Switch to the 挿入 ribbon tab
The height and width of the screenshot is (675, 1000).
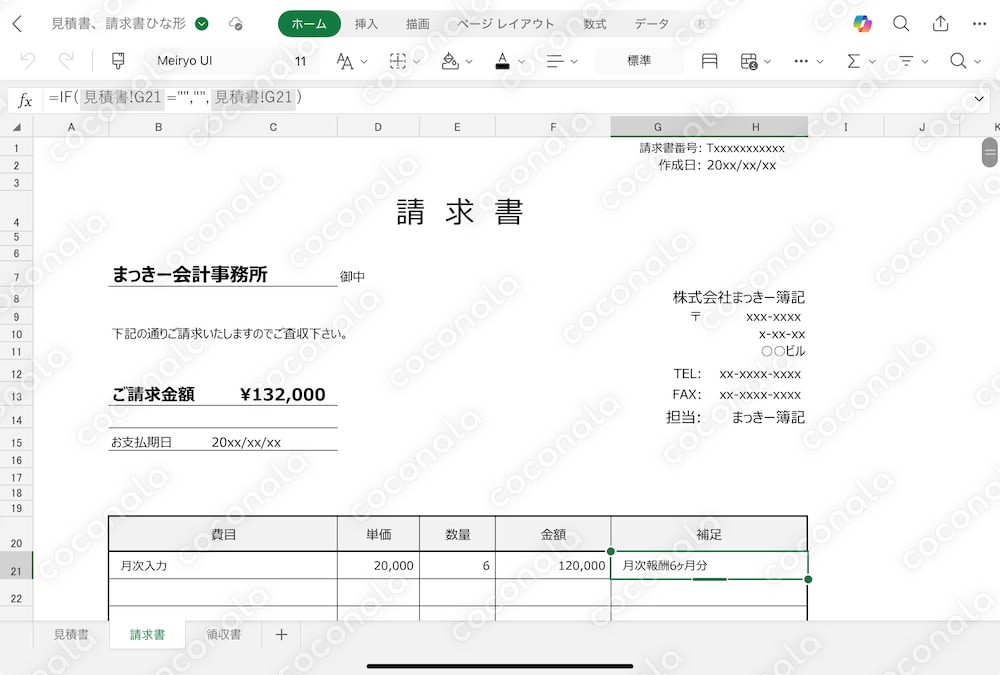tap(366, 24)
